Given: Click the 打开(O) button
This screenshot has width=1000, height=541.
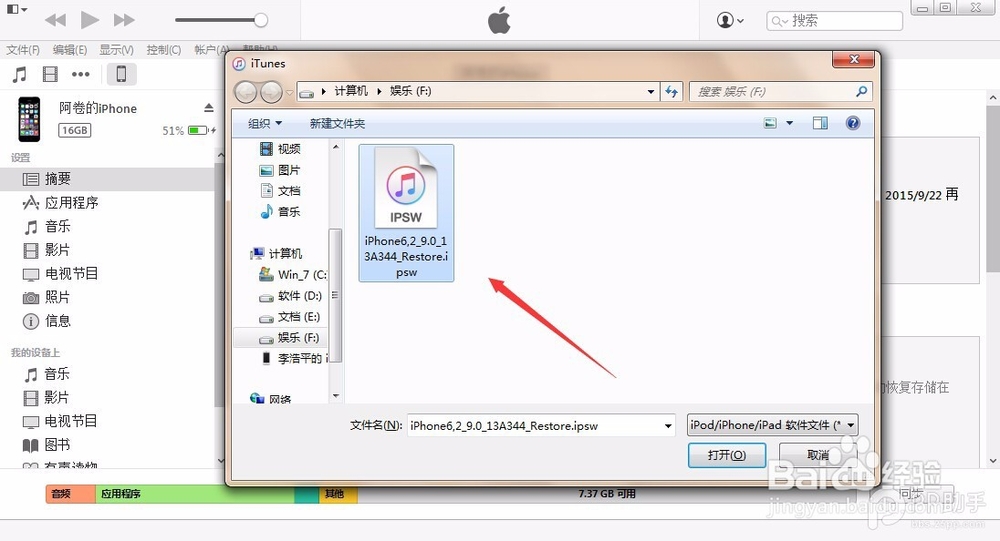Looking at the screenshot, I should [726, 455].
